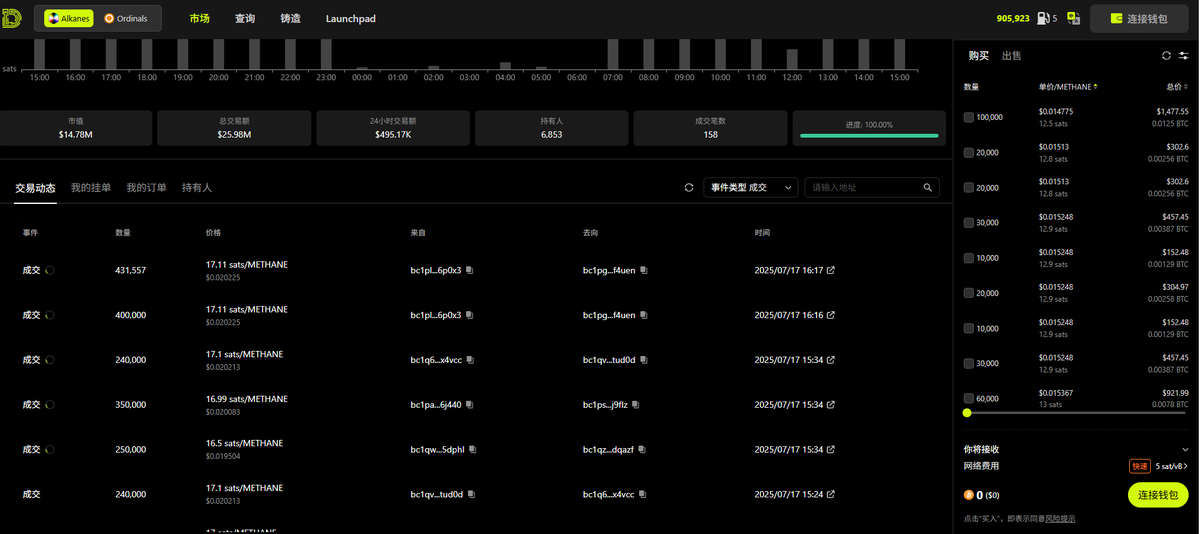
Task: Click the site logo icon
Action: click(x=11, y=18)
